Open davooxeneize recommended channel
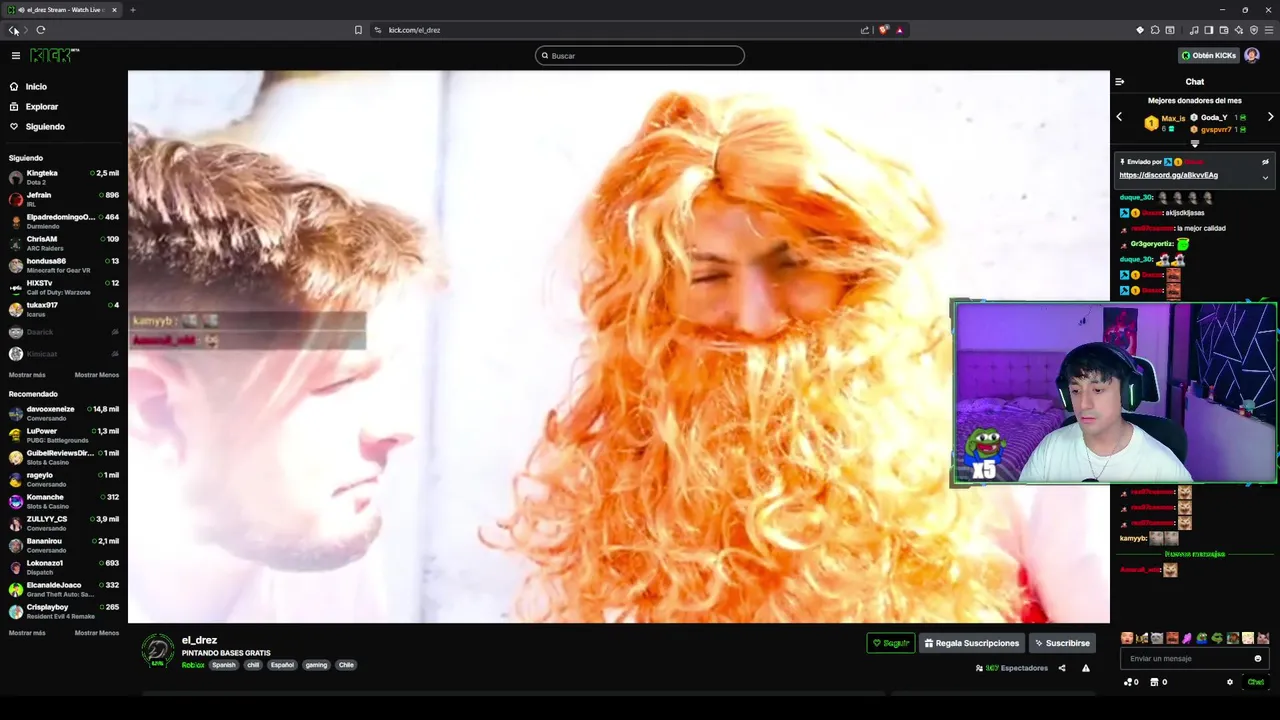The image size is (1280, 720). coord(63,413)
